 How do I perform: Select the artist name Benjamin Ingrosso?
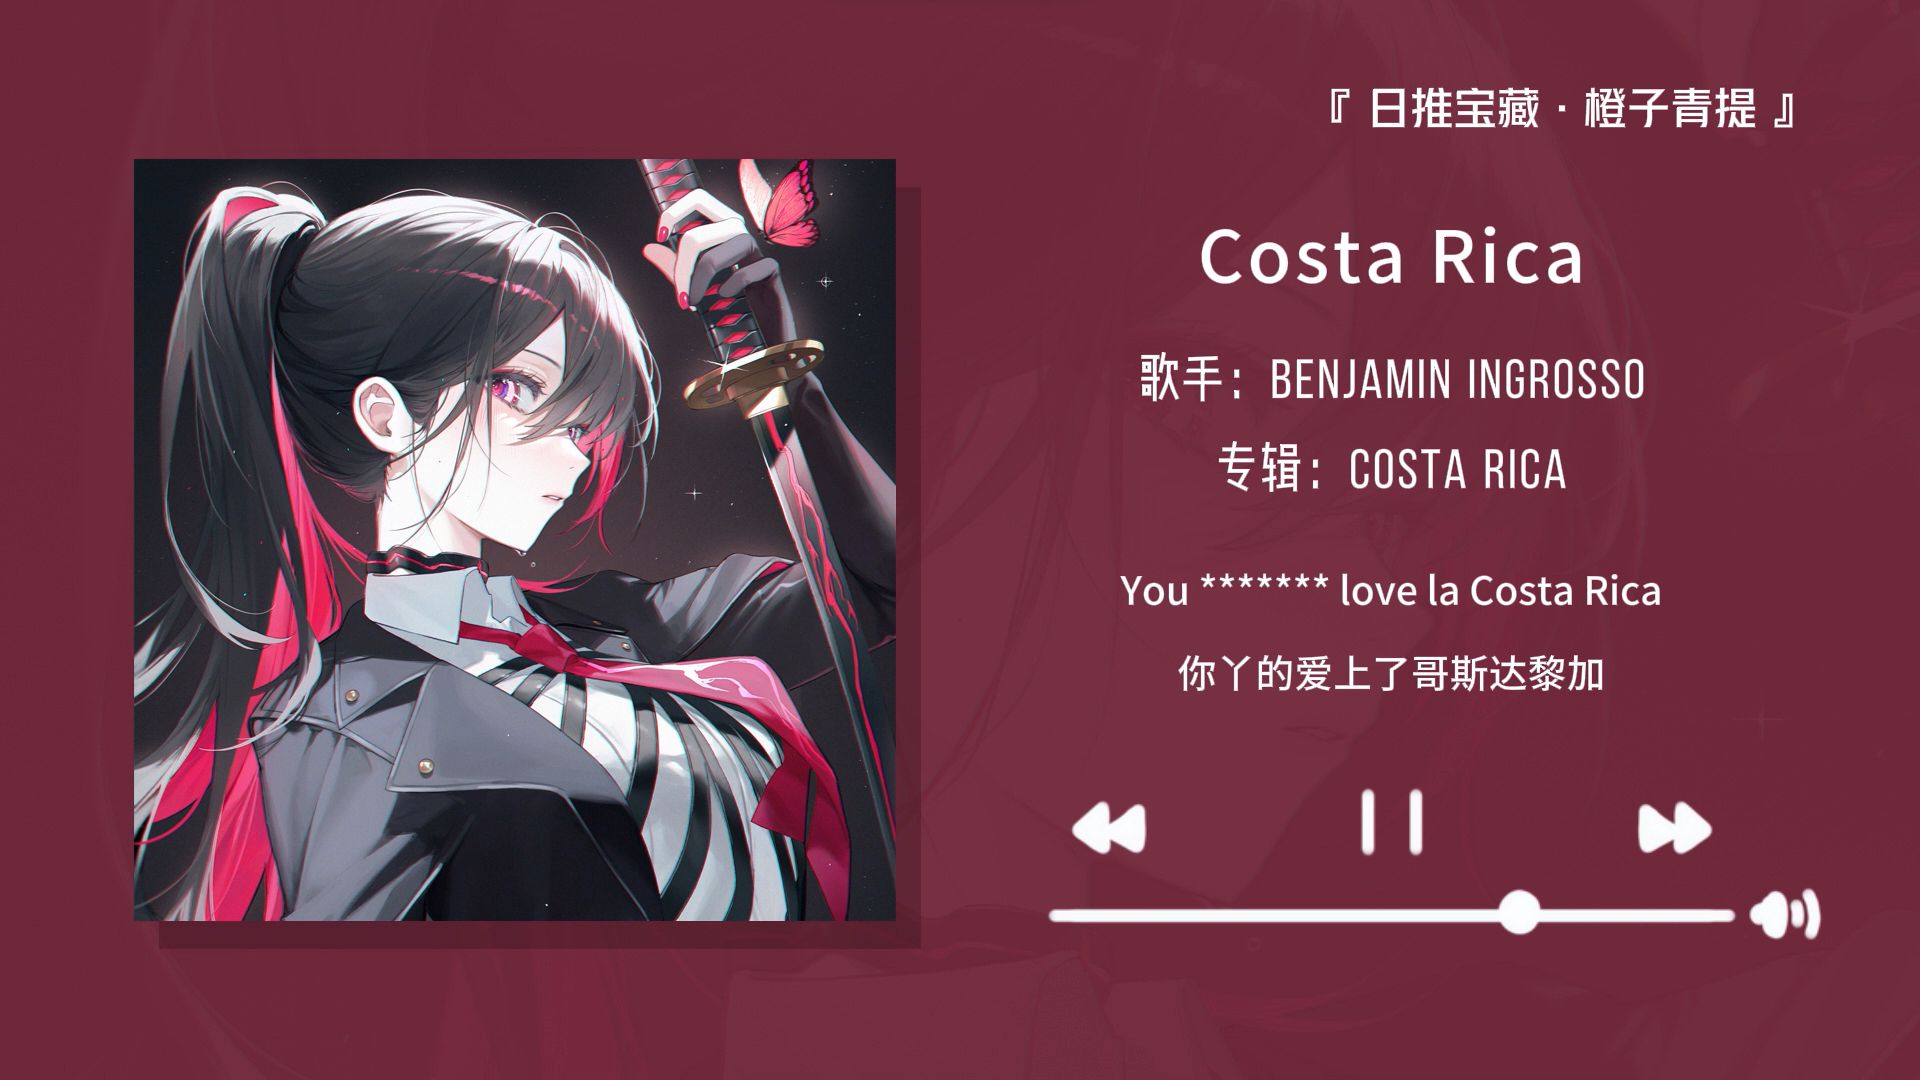pos(1457,380)
